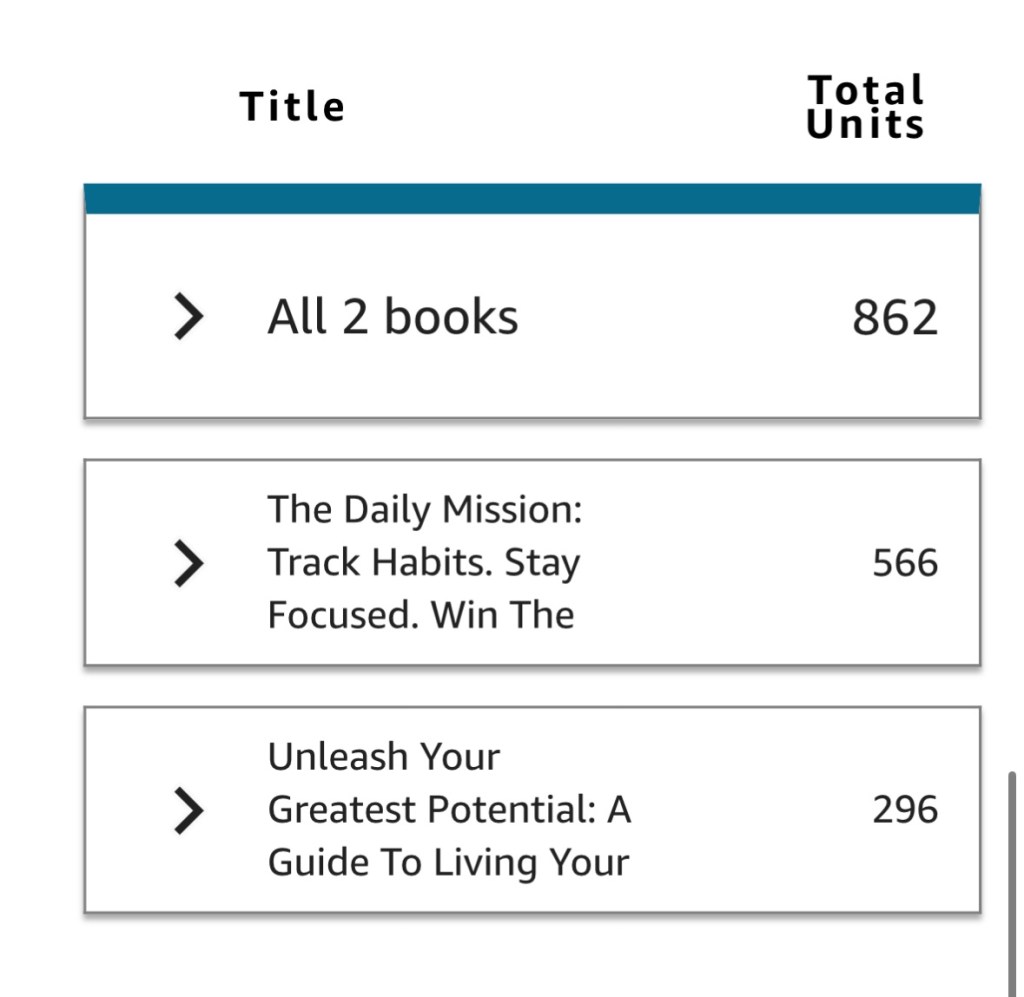Open the "Unleash Your" title line
1024x997 pixels.
[x=383, y=757]
